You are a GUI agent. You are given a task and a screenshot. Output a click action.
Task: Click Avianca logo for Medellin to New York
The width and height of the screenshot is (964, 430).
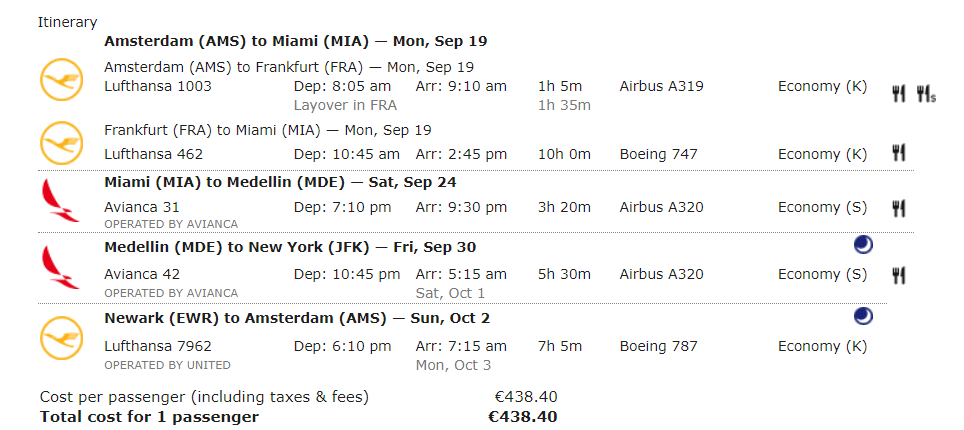[60, 267]
